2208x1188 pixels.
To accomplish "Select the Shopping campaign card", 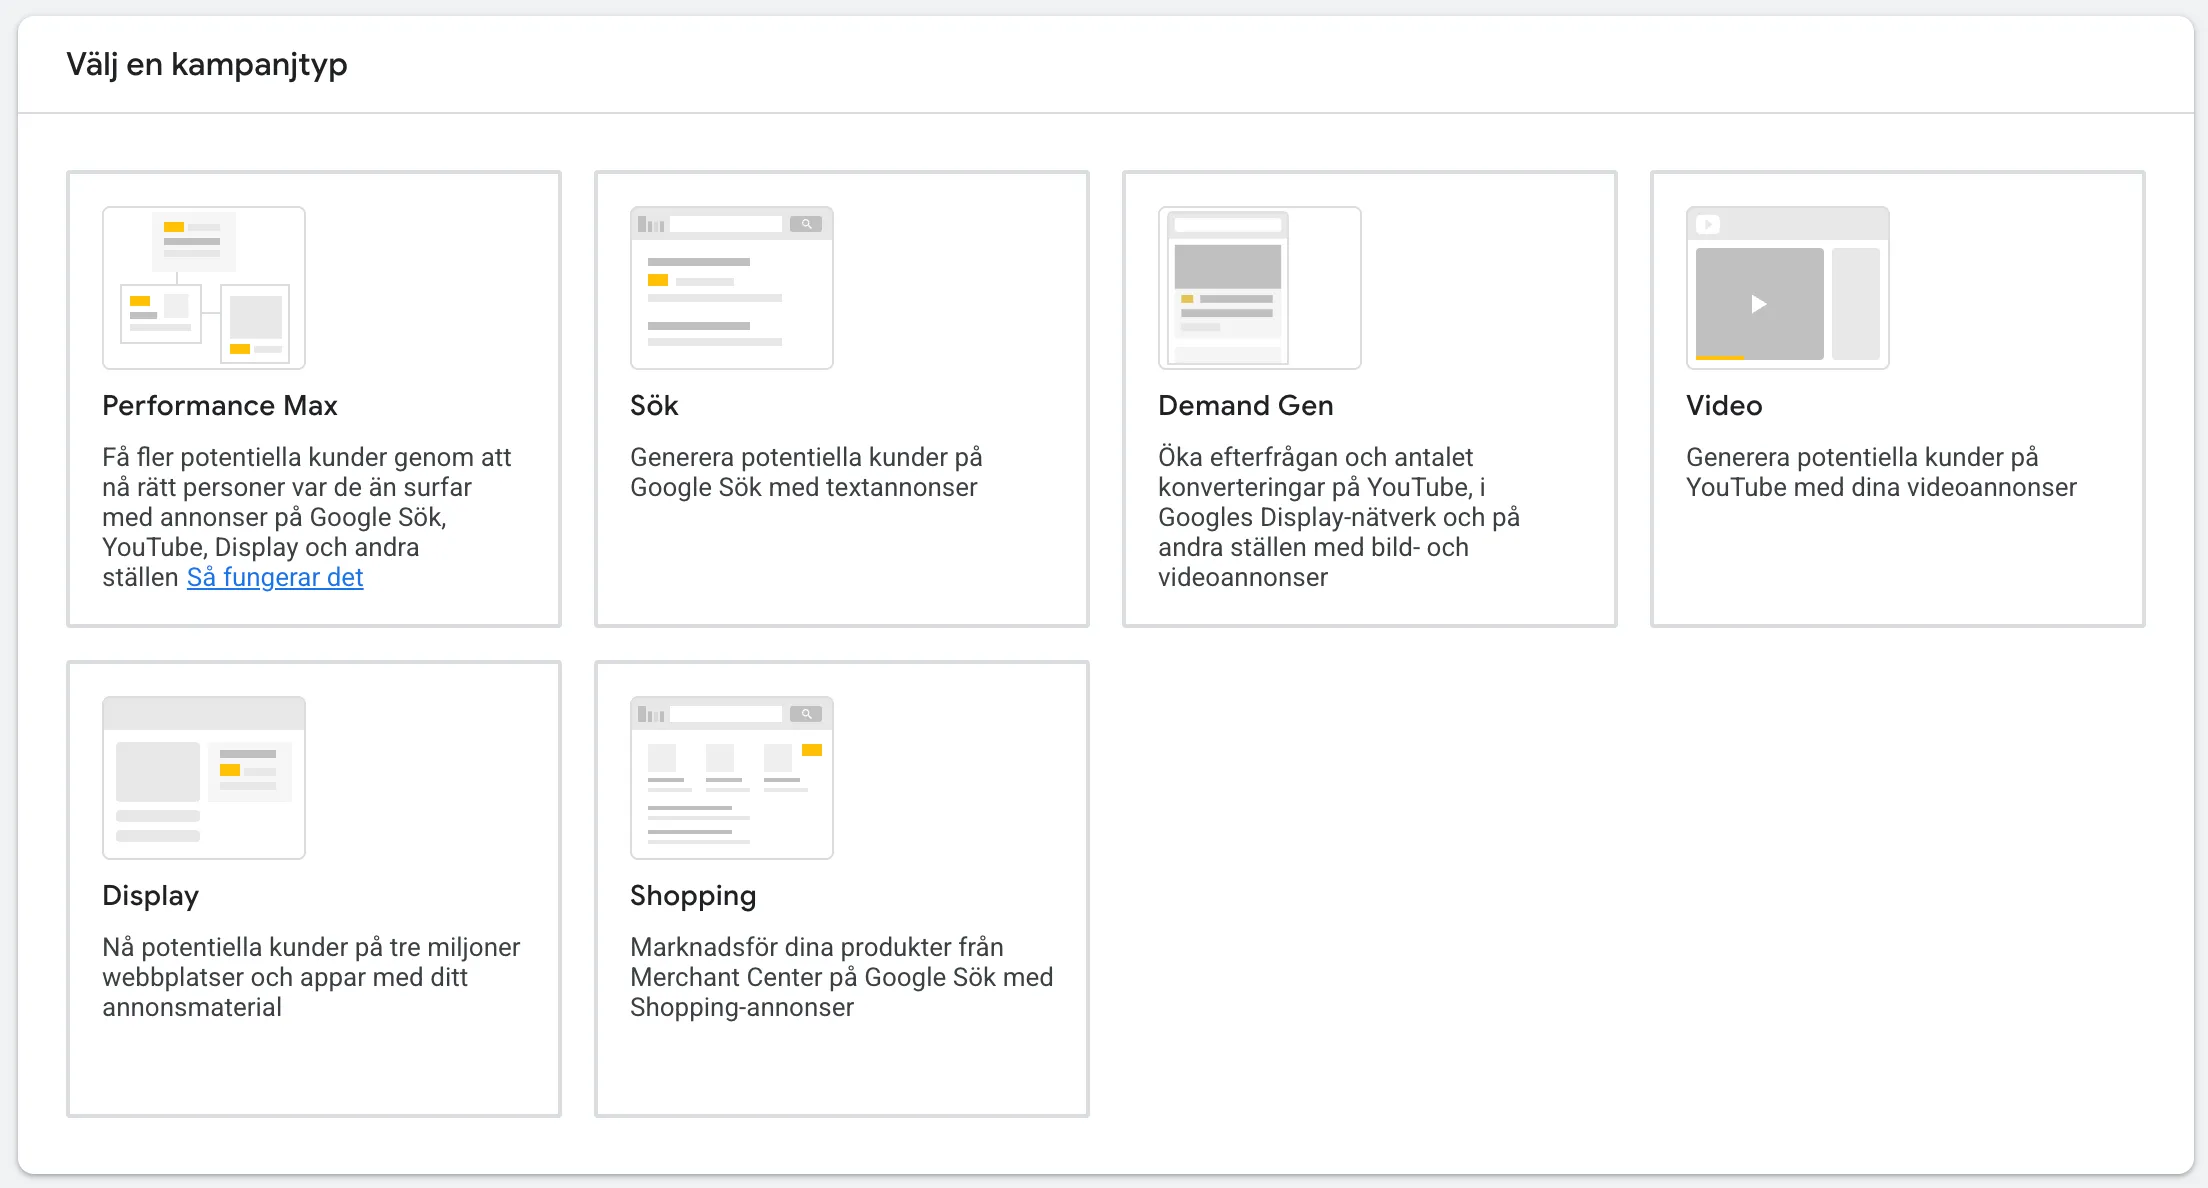I will 841,890.
